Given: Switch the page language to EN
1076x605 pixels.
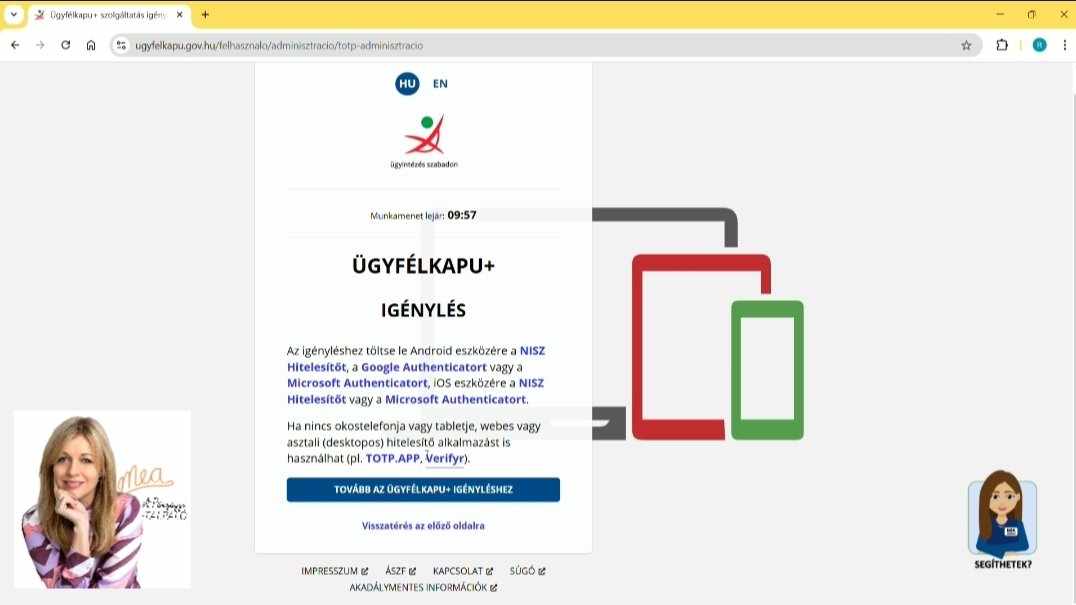Looking at the screenshot, I should point(440,84).
